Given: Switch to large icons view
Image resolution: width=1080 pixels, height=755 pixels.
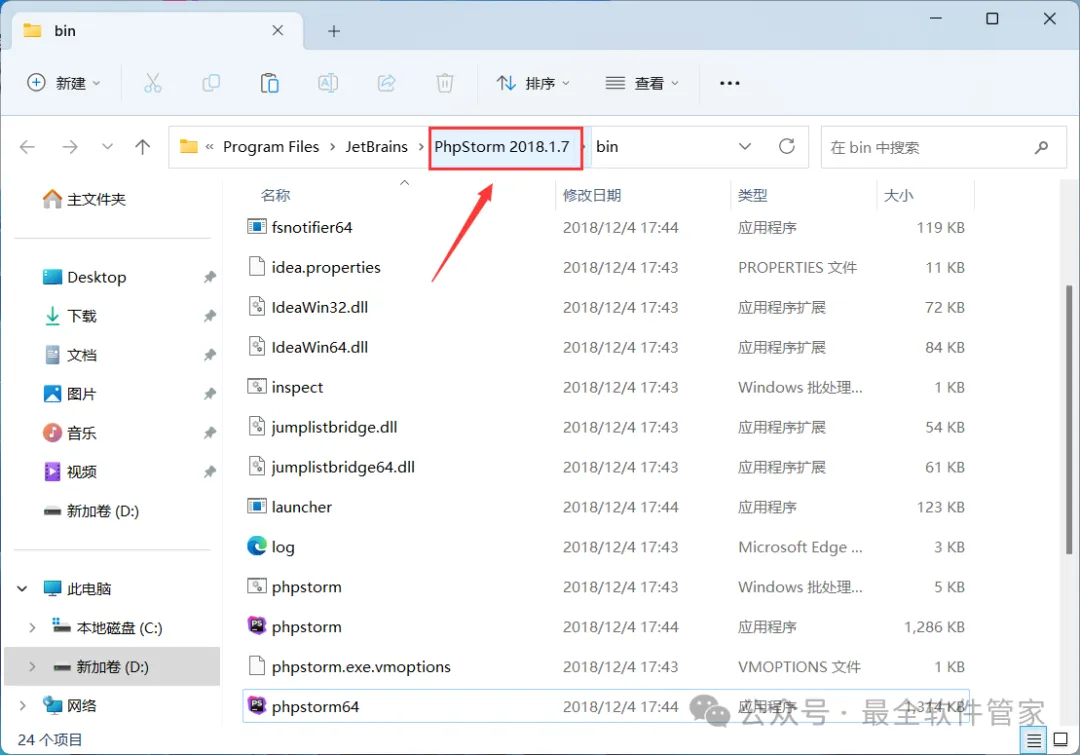Looking at the screenshot, I should coord(1061,740).
